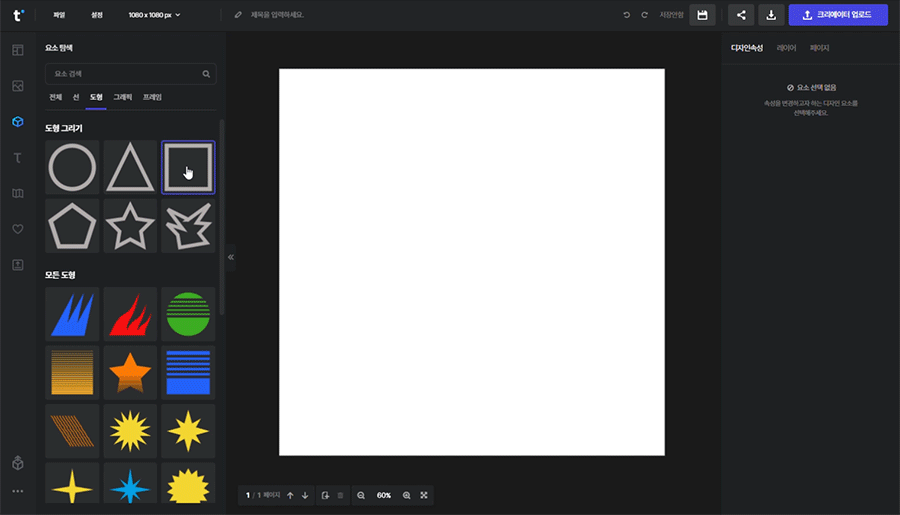Screen dimensions: 900x515
Task: Pick the star outline drawing tool
Action: [x=130, y=226]
